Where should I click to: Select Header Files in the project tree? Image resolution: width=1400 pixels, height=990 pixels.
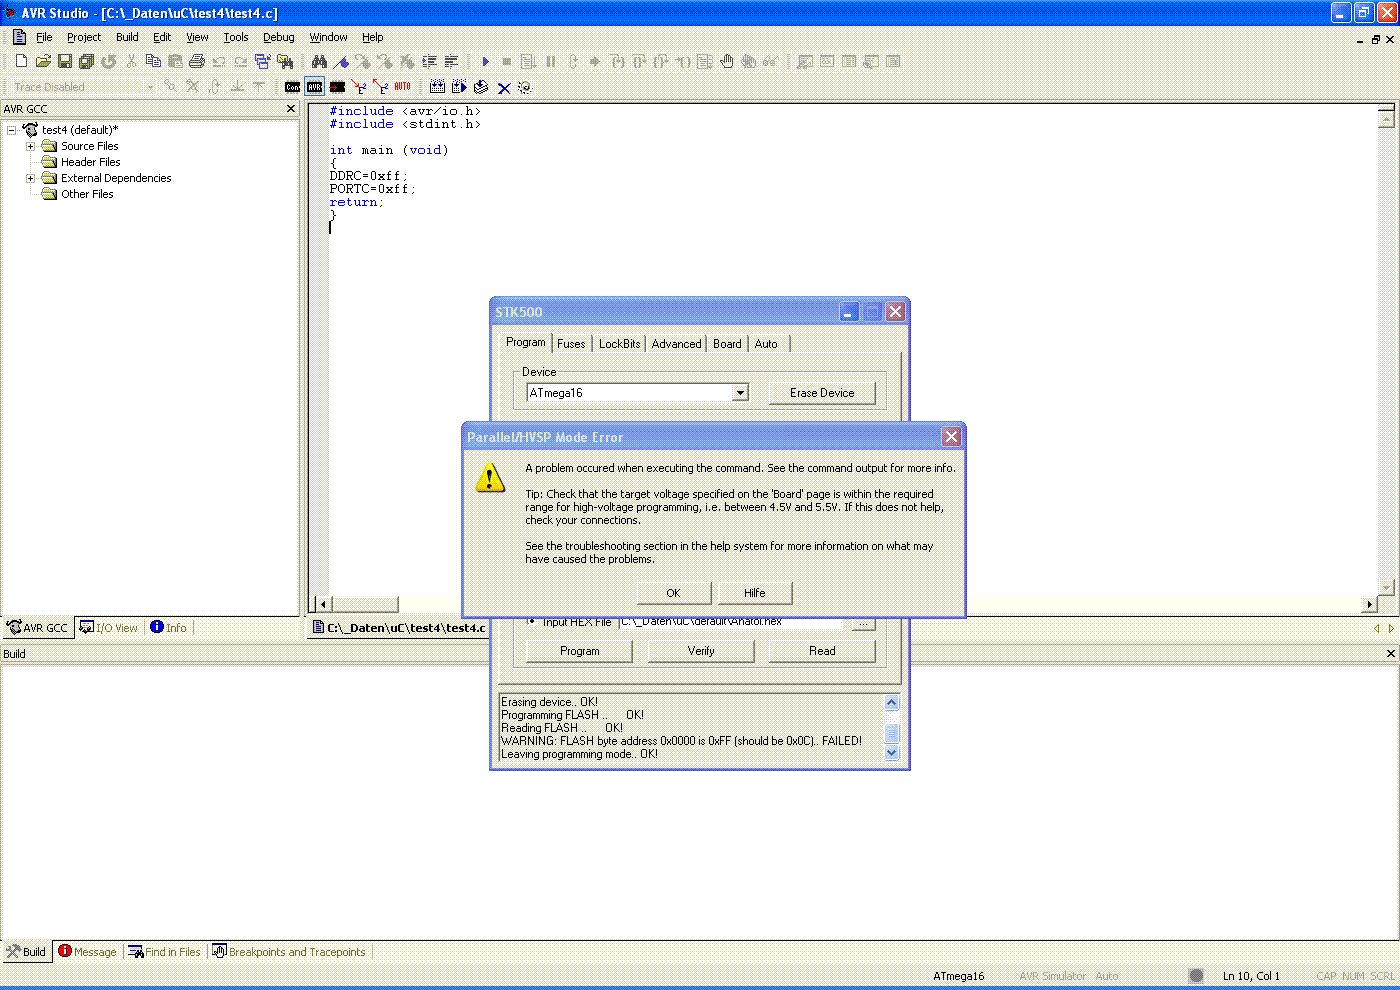point(91,162)
